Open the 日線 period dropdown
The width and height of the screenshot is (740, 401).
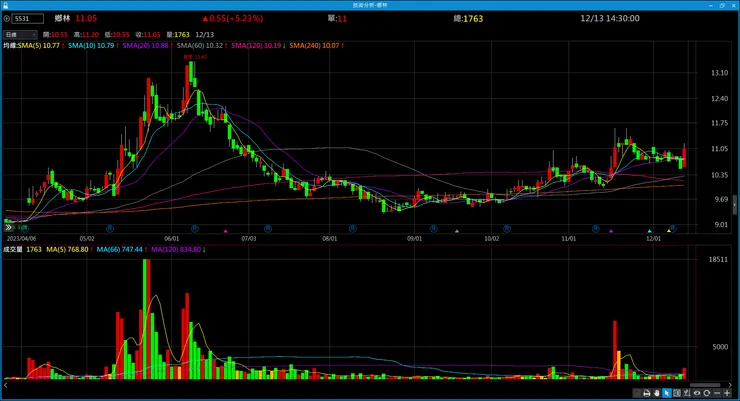20,35
